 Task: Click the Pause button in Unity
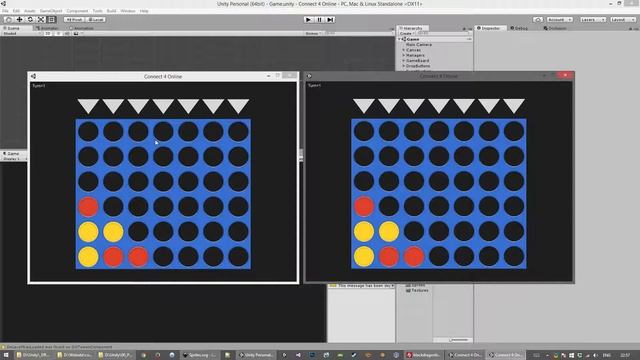click(320, 20)
